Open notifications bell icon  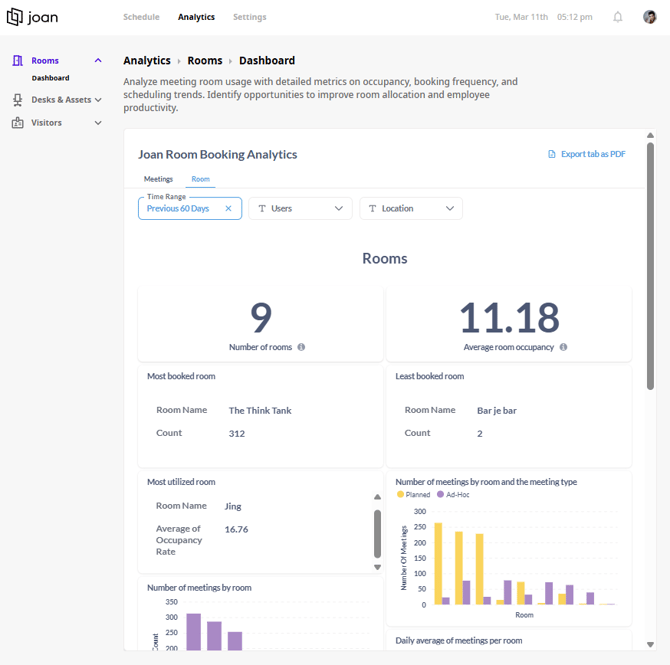pos(617,17)
